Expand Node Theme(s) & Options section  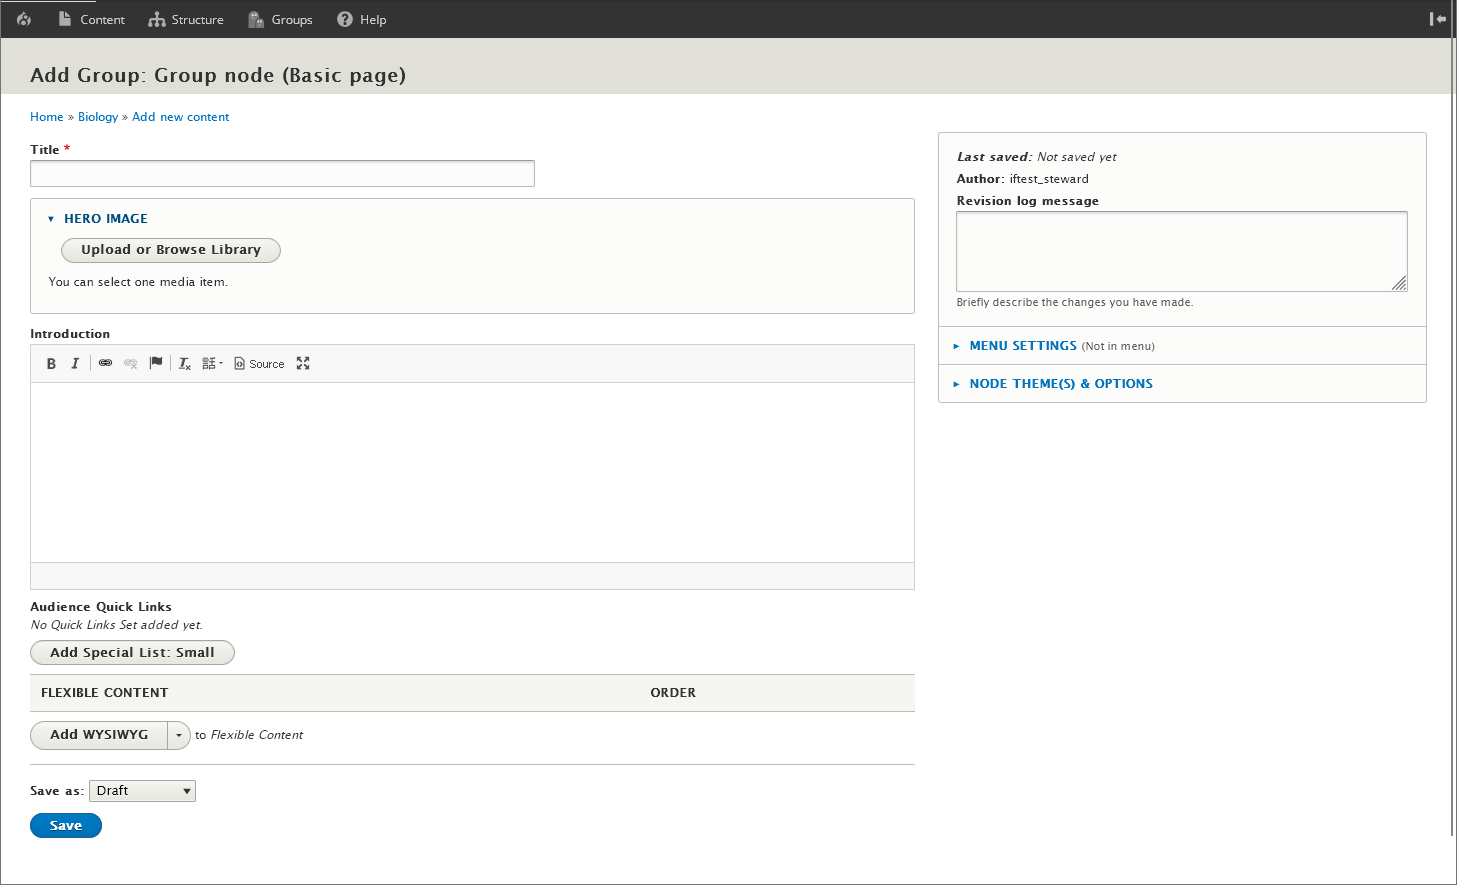1060,384
